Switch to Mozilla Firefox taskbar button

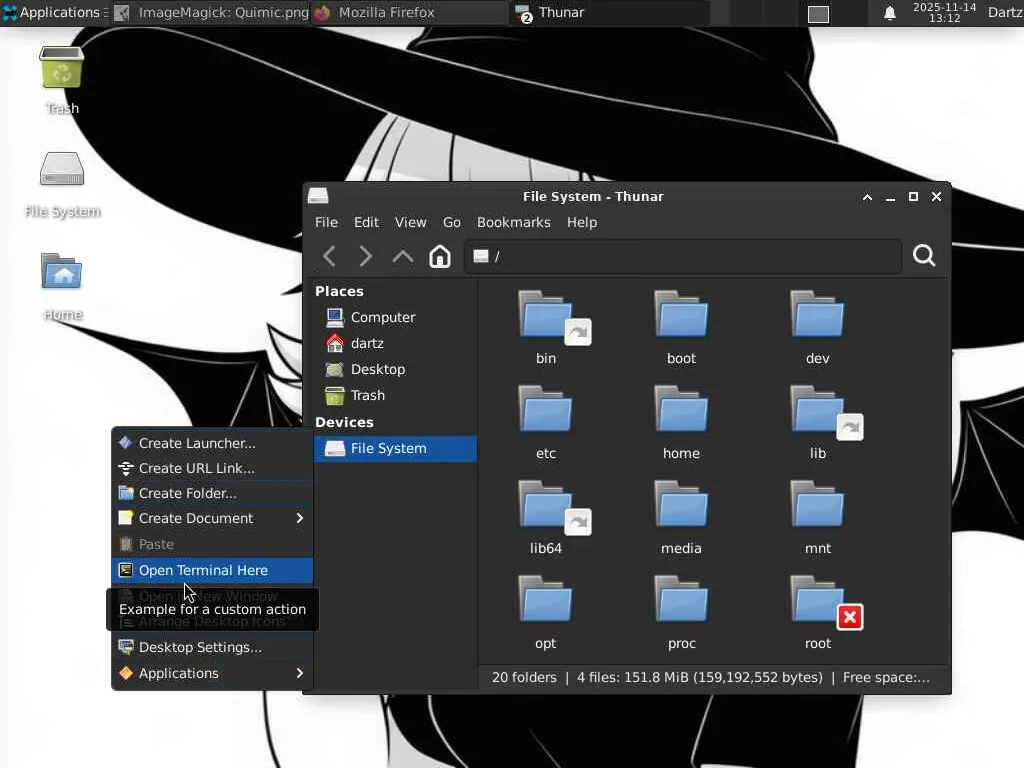click(x=385, y=13)
